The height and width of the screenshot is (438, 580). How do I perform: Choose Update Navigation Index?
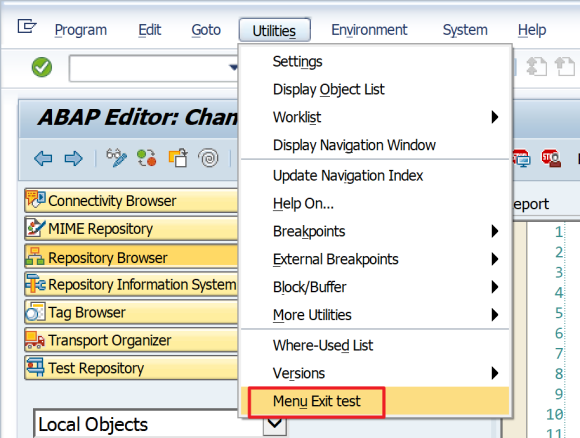pyautogui.click(x=375, y=176)
